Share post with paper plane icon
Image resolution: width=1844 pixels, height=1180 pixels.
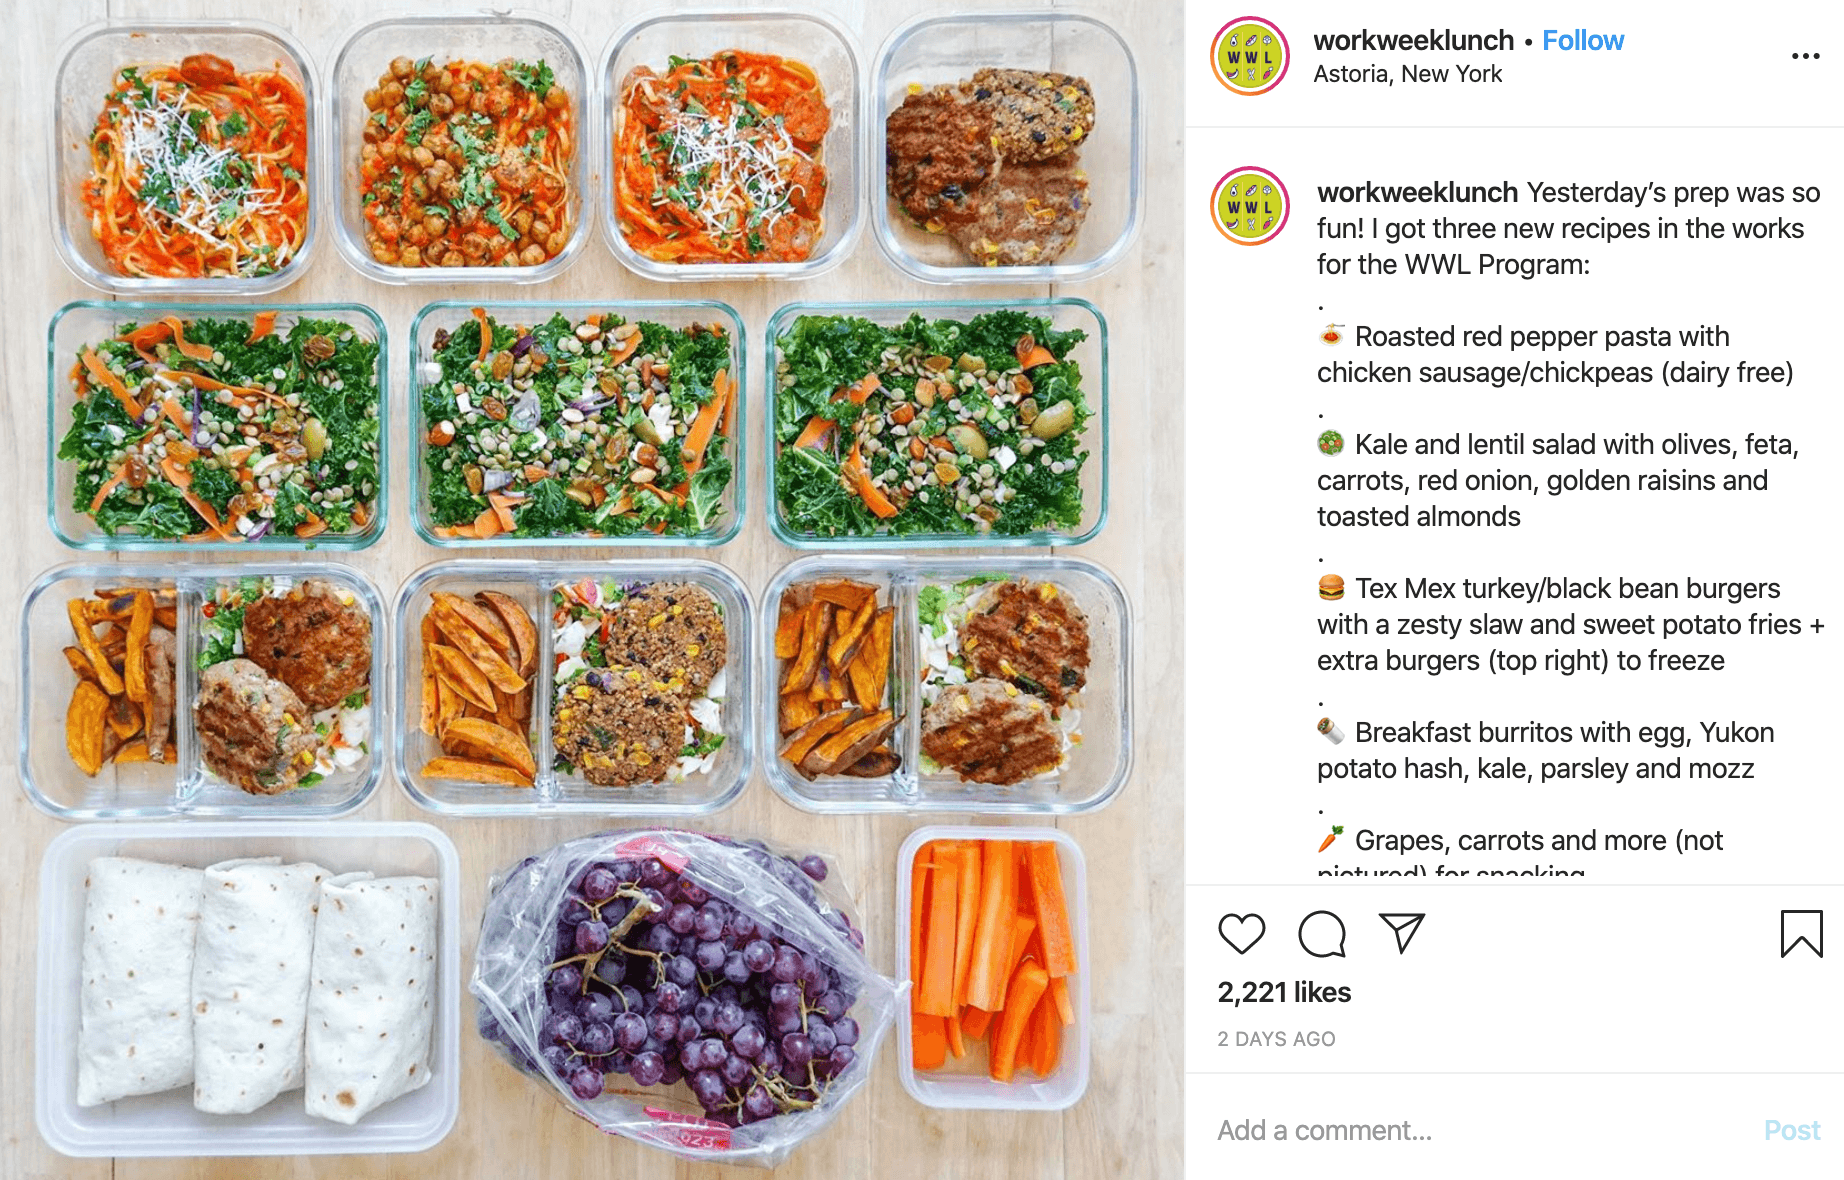tap(1402, 933)
